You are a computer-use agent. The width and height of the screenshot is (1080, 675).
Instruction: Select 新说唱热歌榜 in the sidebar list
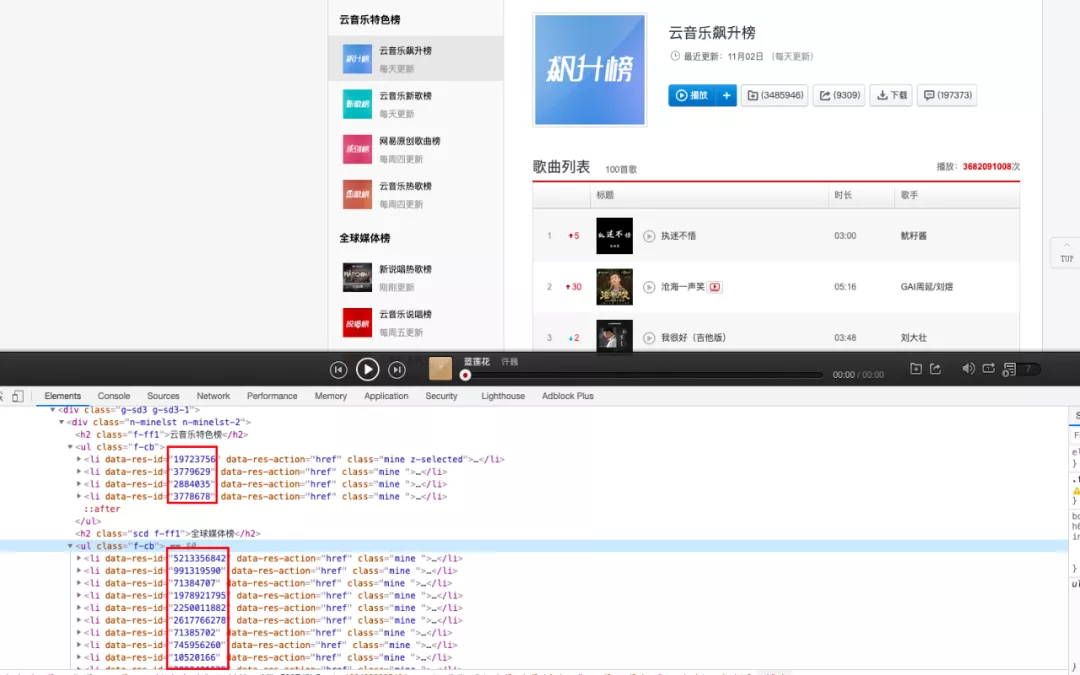416,278
